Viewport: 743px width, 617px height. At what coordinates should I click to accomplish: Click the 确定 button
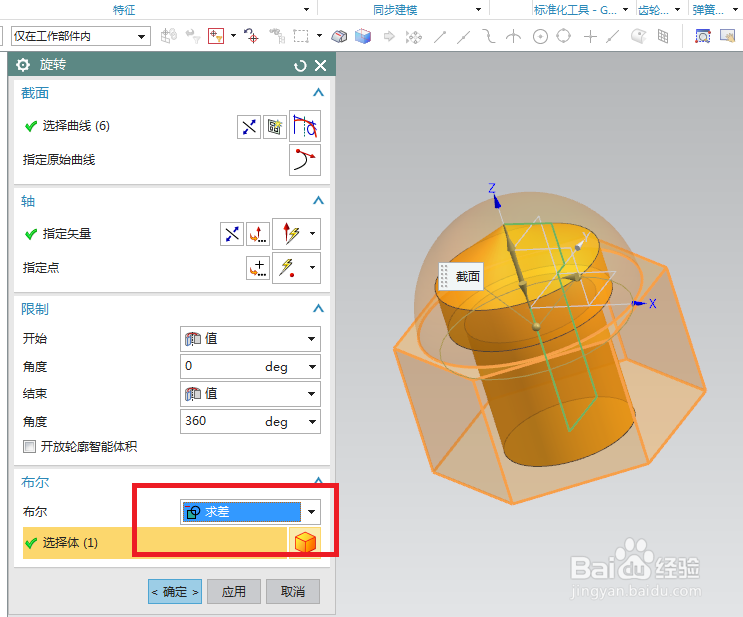pos(175,591)
